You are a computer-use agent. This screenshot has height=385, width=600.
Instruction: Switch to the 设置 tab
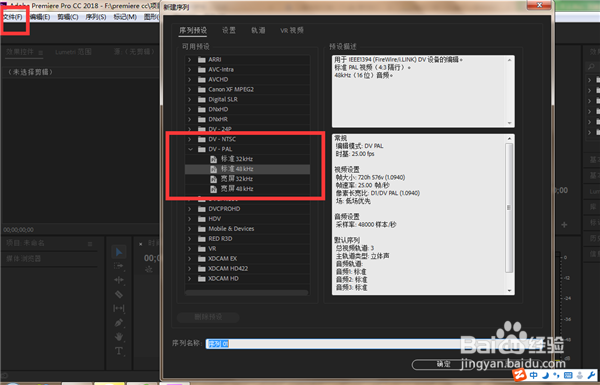229,30
